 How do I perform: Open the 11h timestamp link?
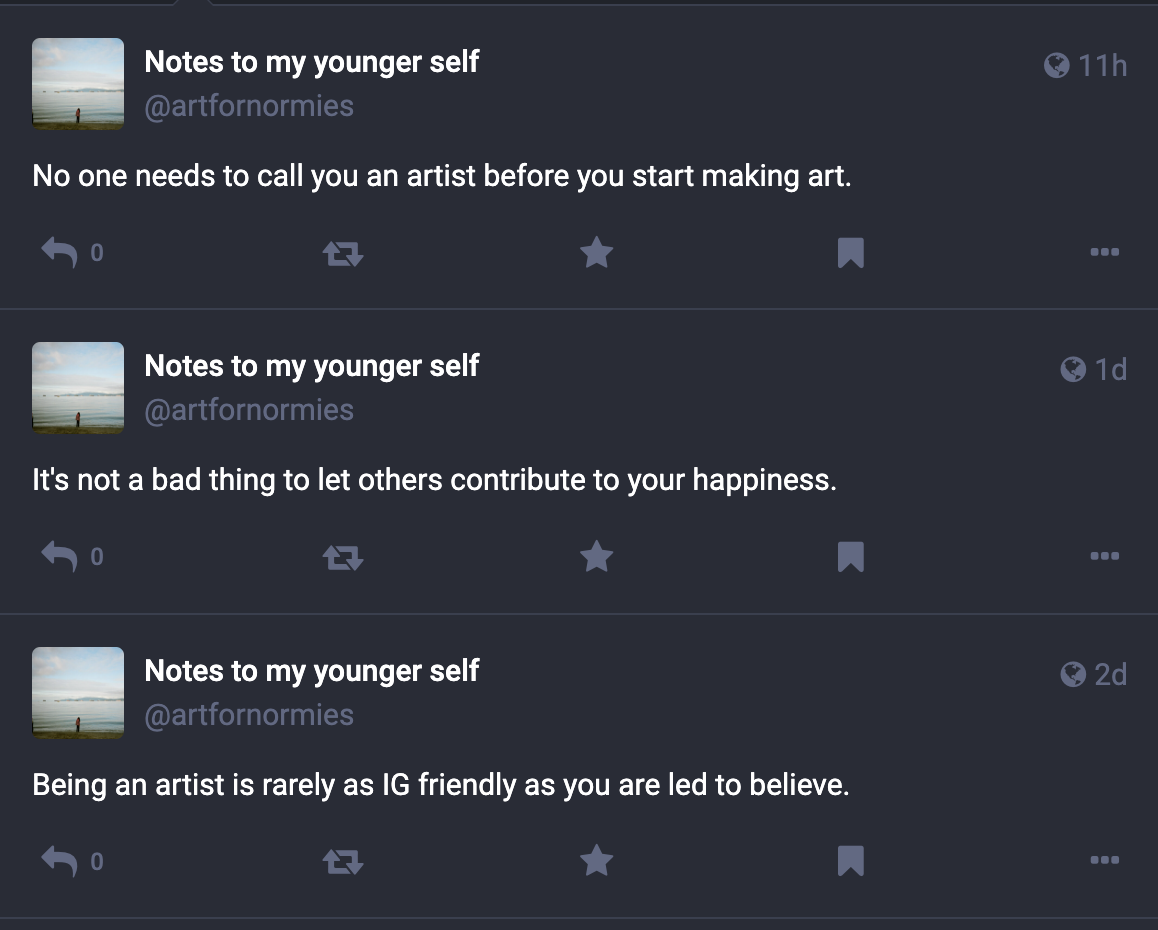click(x=1101, y=66)
